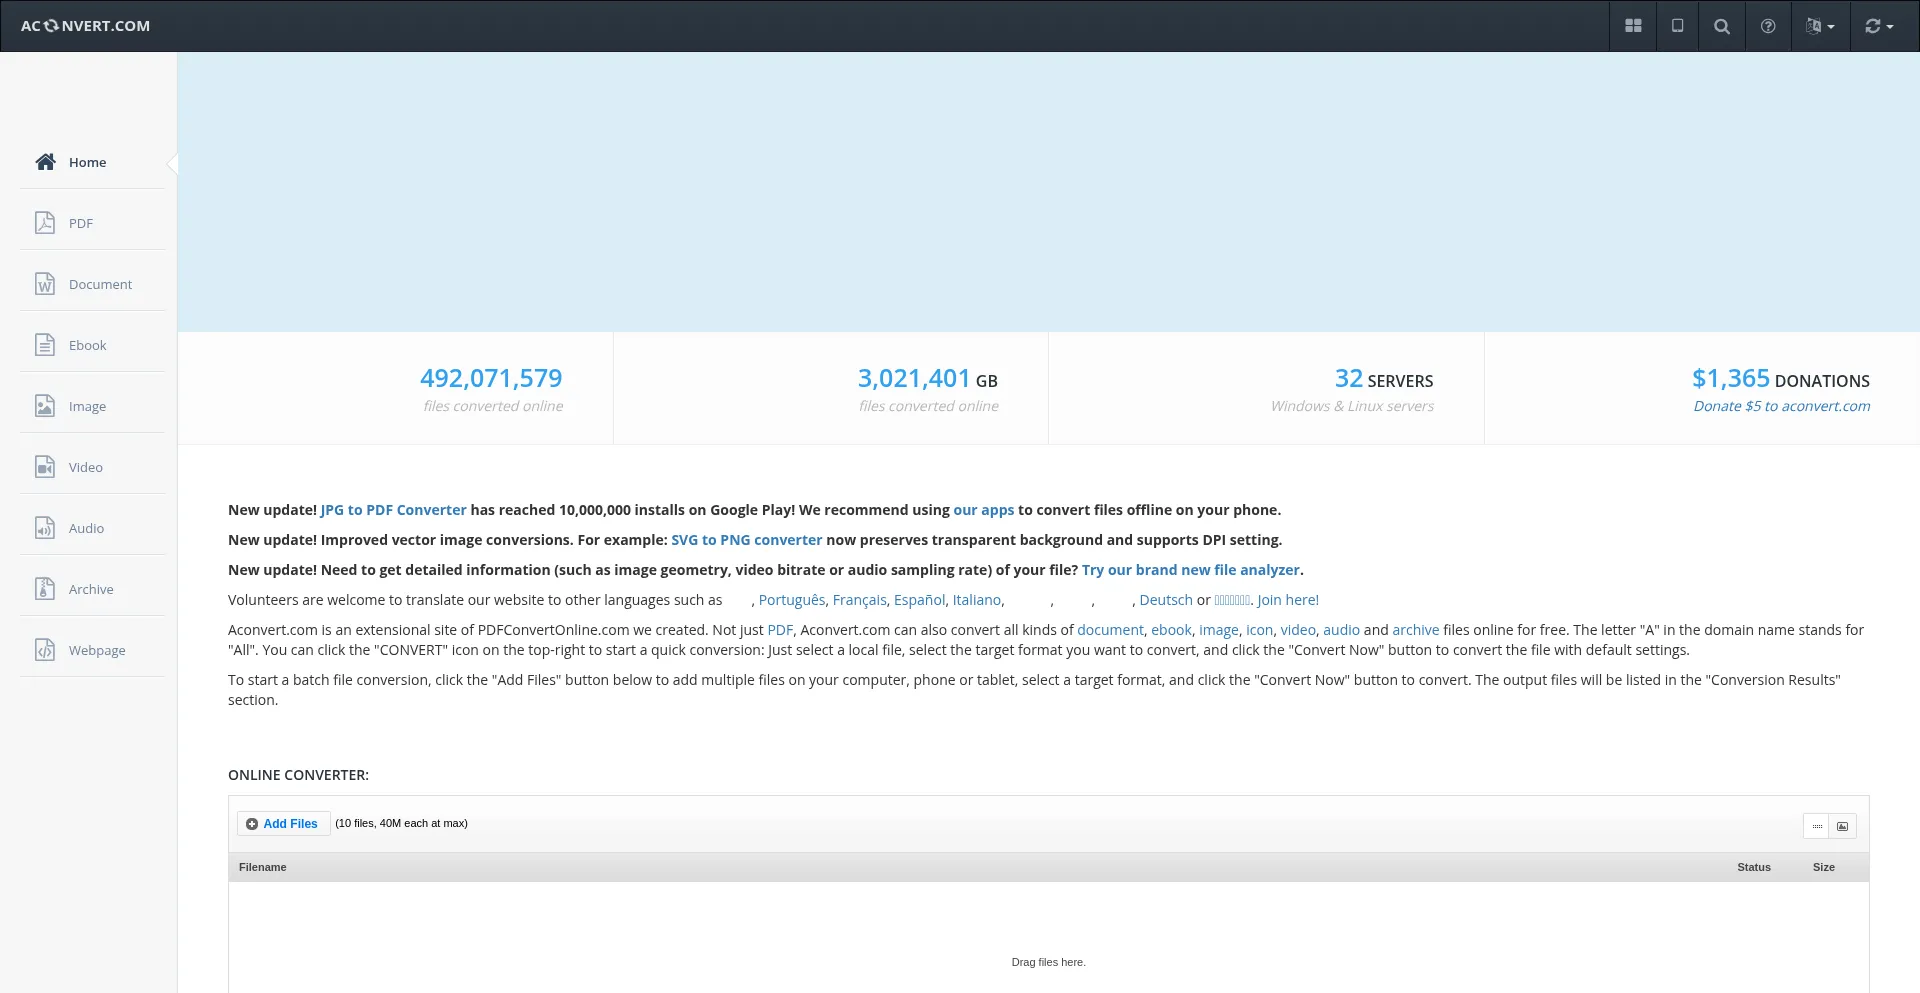Open the search magnifier icon
This screenshot has height=993, width=1920.
click(x=1722, y=26)
